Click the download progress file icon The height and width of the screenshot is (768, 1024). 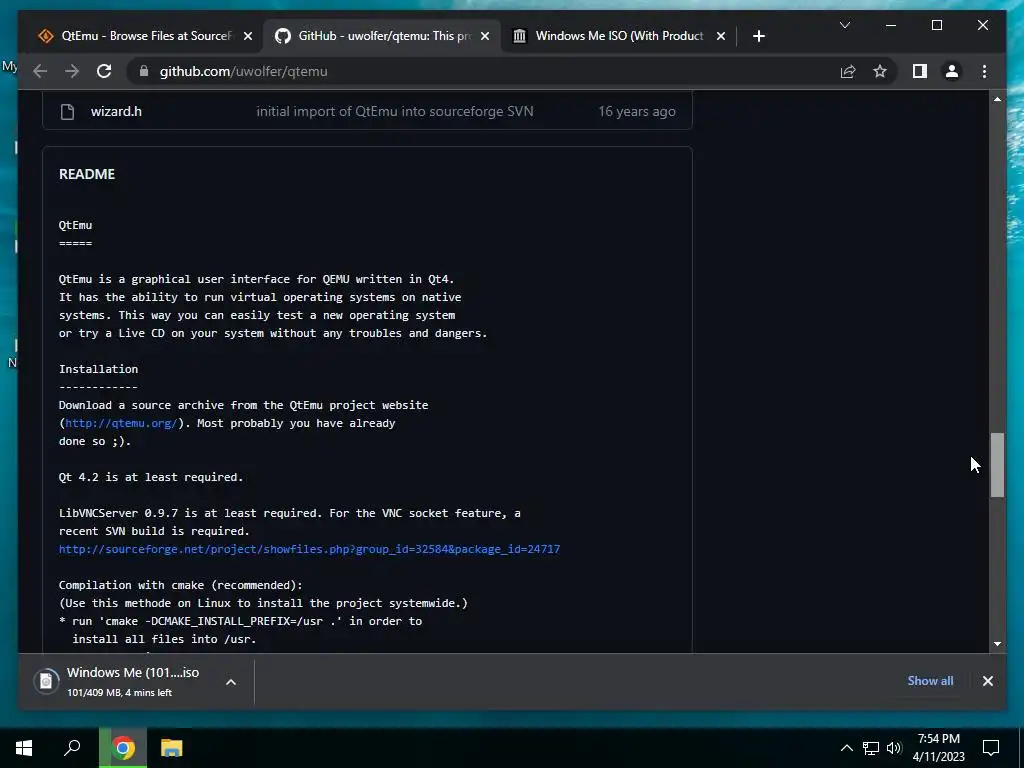point(46,681)
